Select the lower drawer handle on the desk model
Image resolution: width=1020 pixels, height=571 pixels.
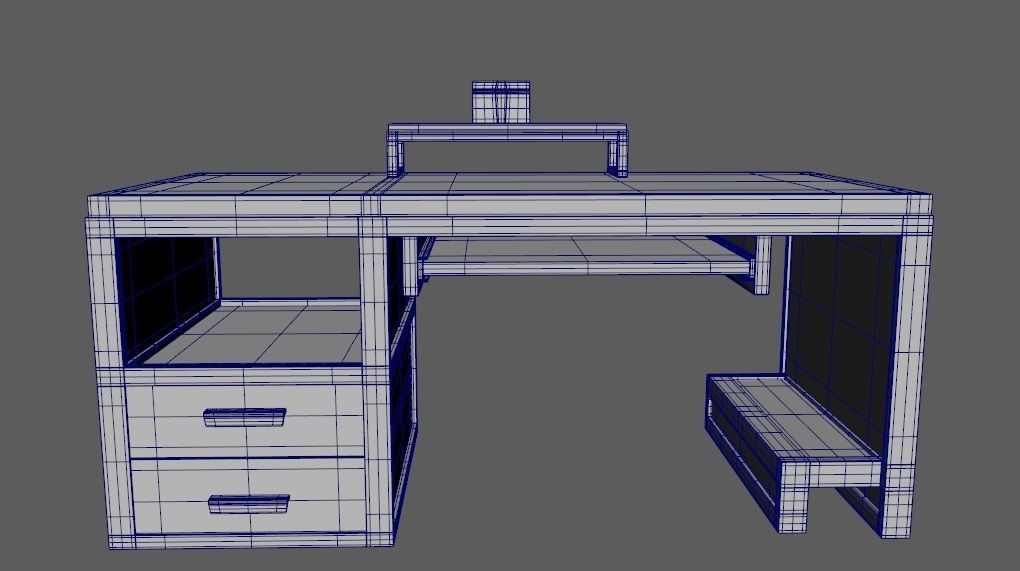[248, 504]
